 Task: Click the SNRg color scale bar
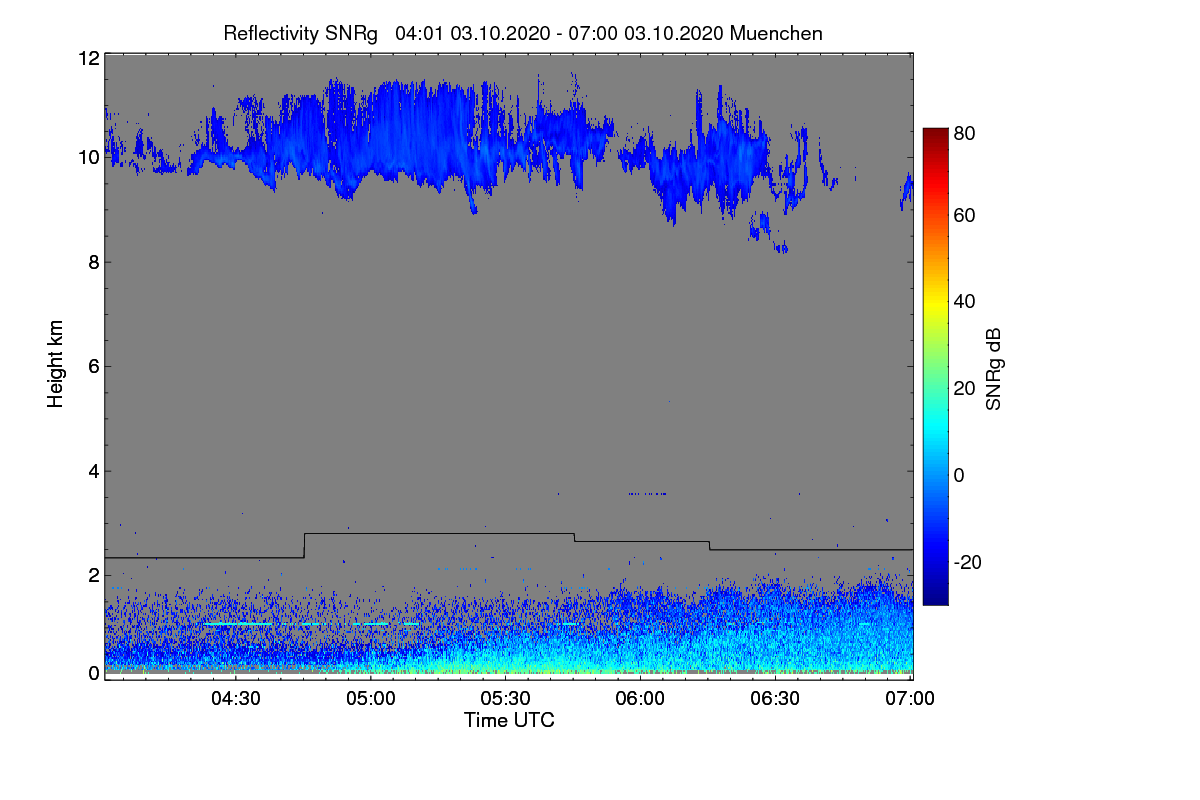pyautogui.click(x=934, y=366)
